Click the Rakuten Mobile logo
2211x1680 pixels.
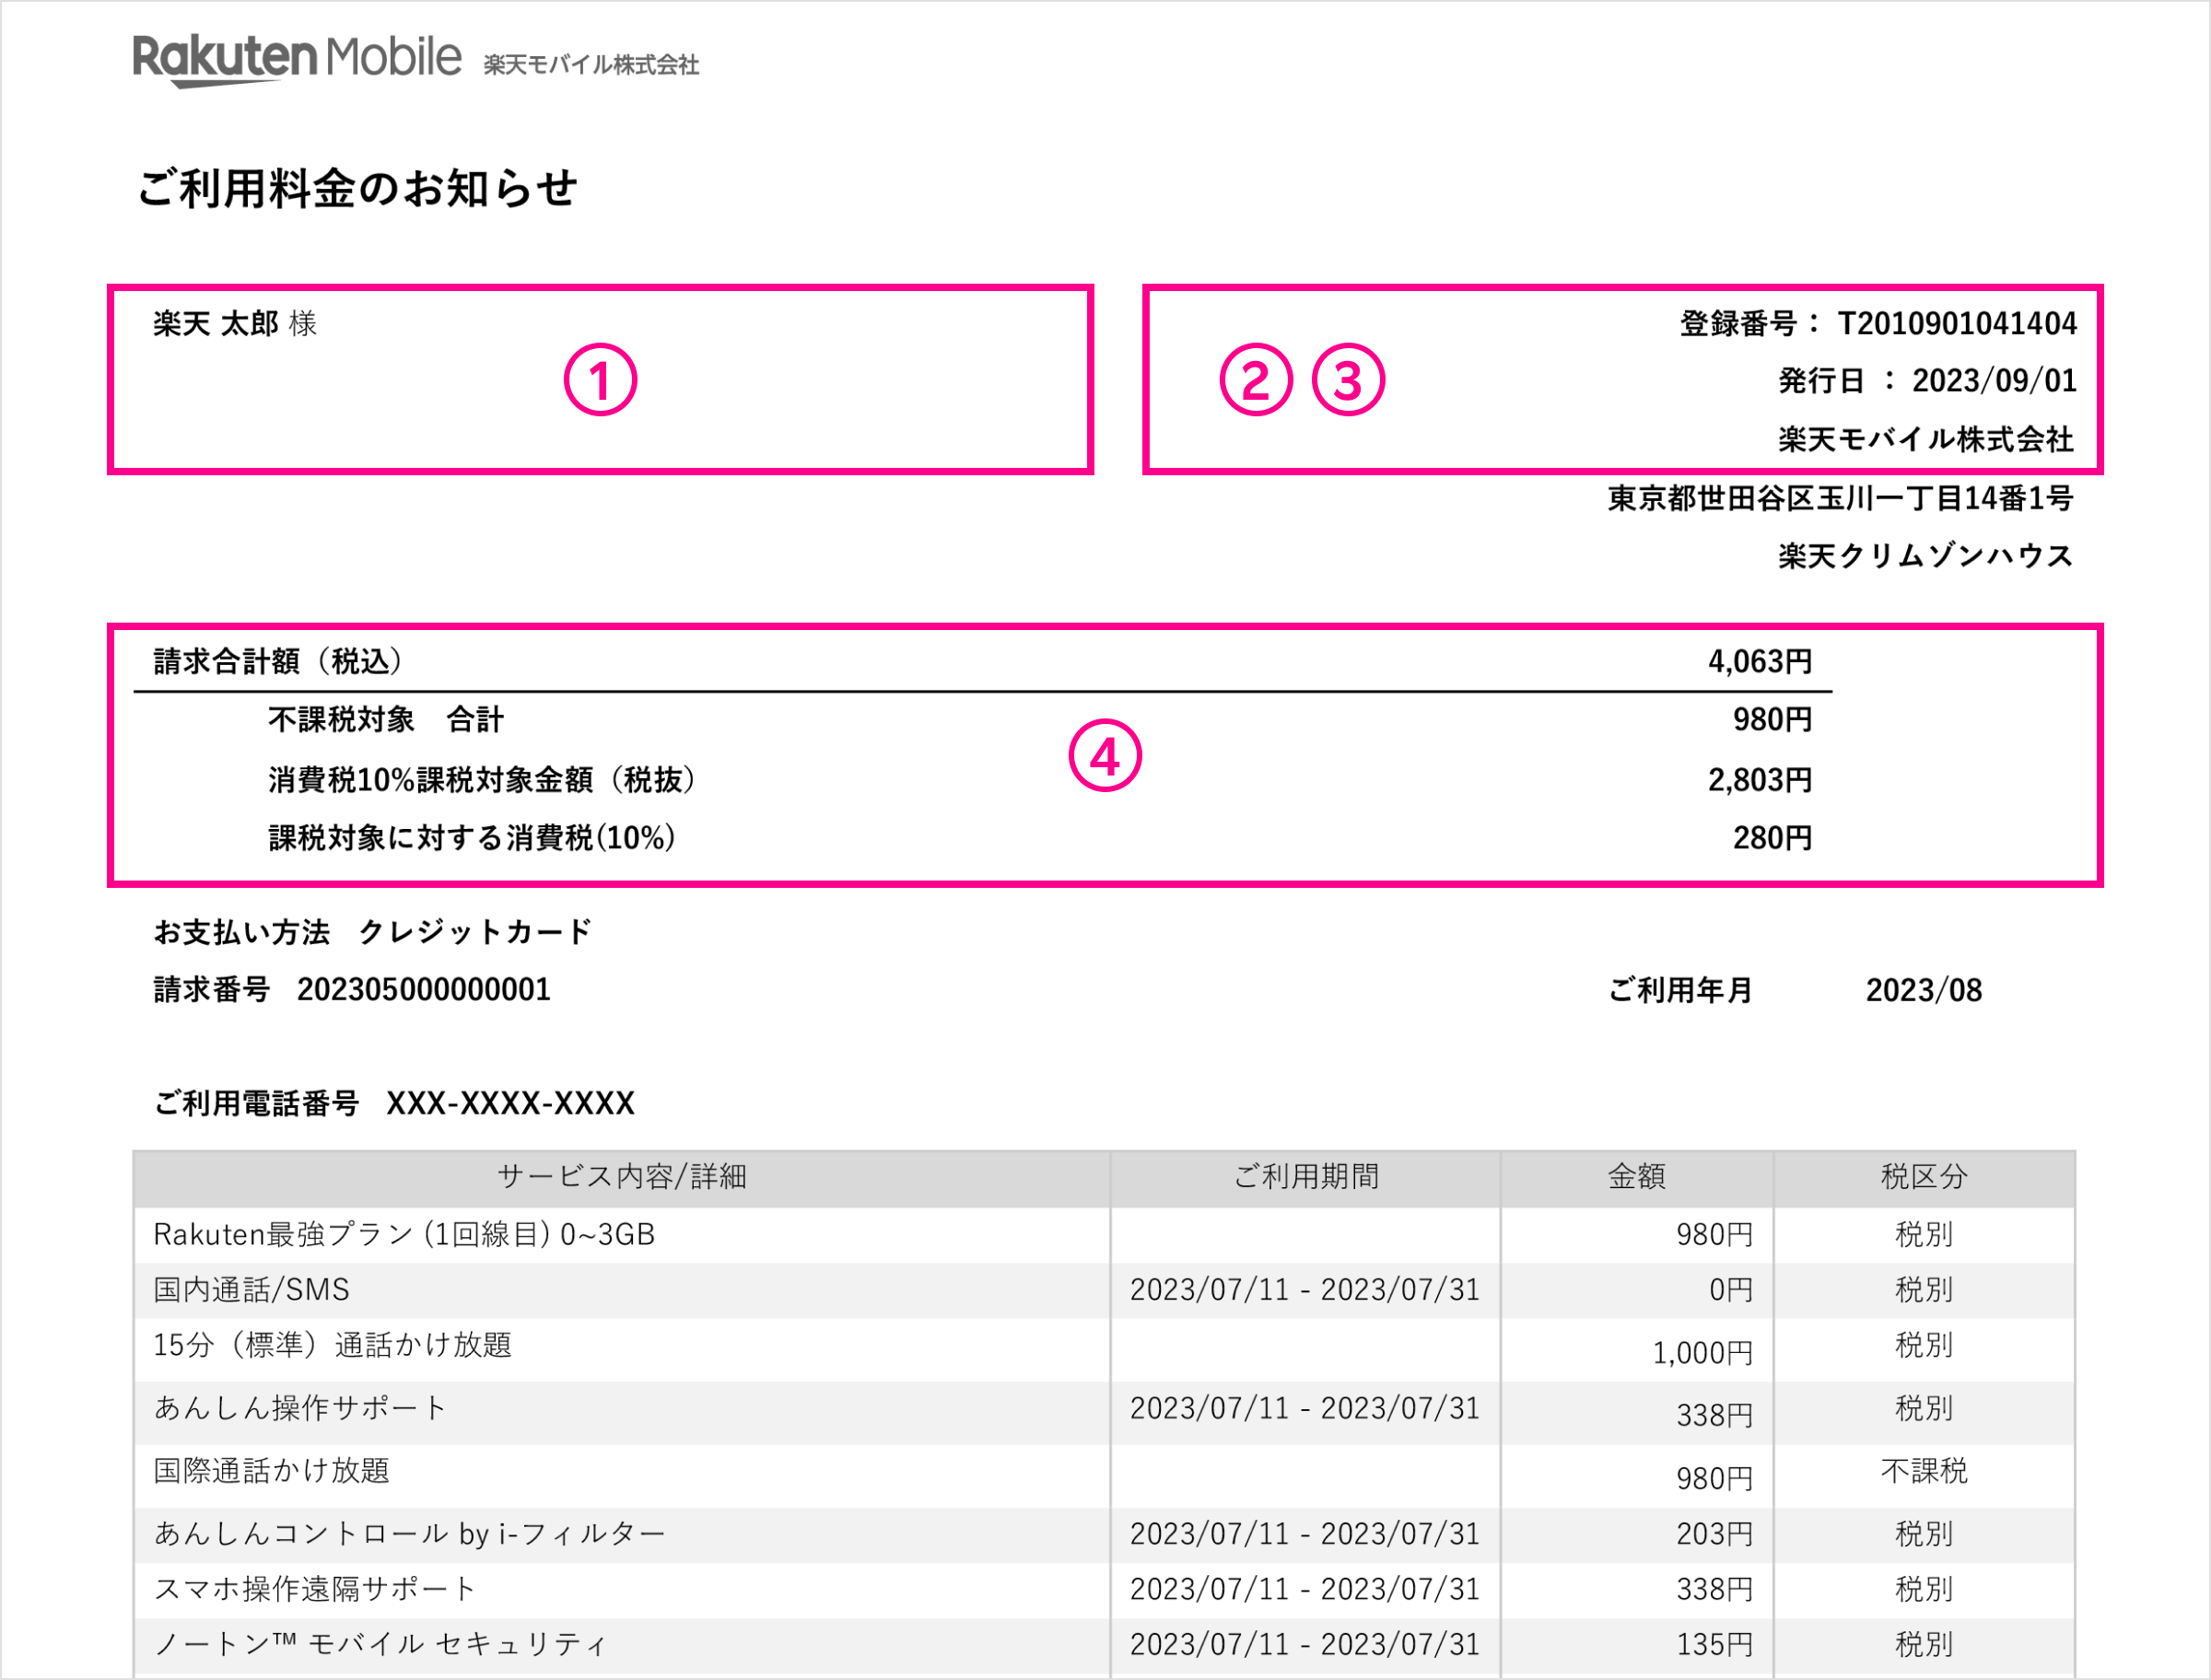point(297,60)
